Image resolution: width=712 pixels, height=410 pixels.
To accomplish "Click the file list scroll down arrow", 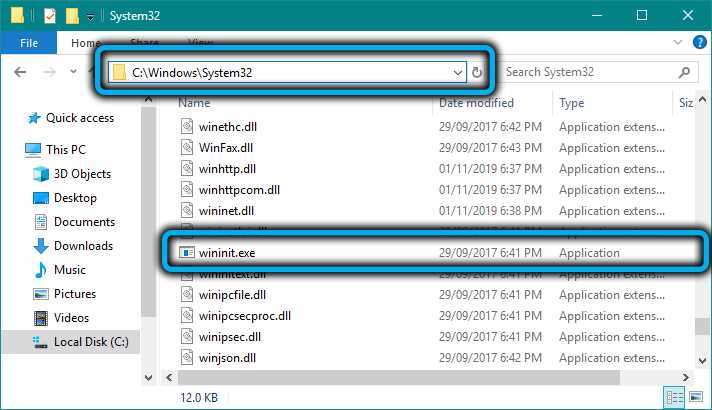I will 702,361.
